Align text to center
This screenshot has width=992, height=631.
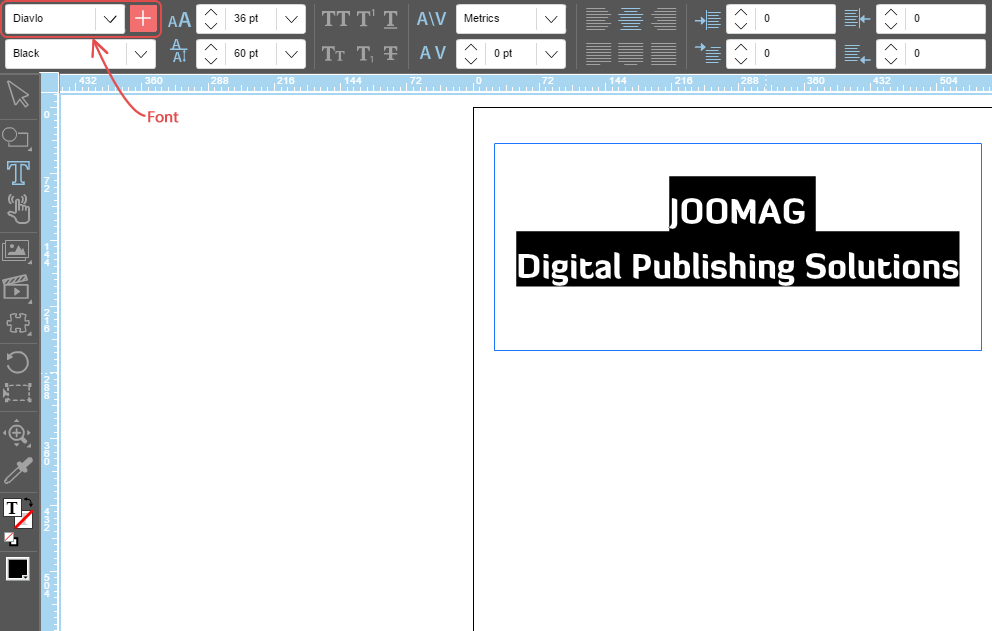click(x=630, y=19)
